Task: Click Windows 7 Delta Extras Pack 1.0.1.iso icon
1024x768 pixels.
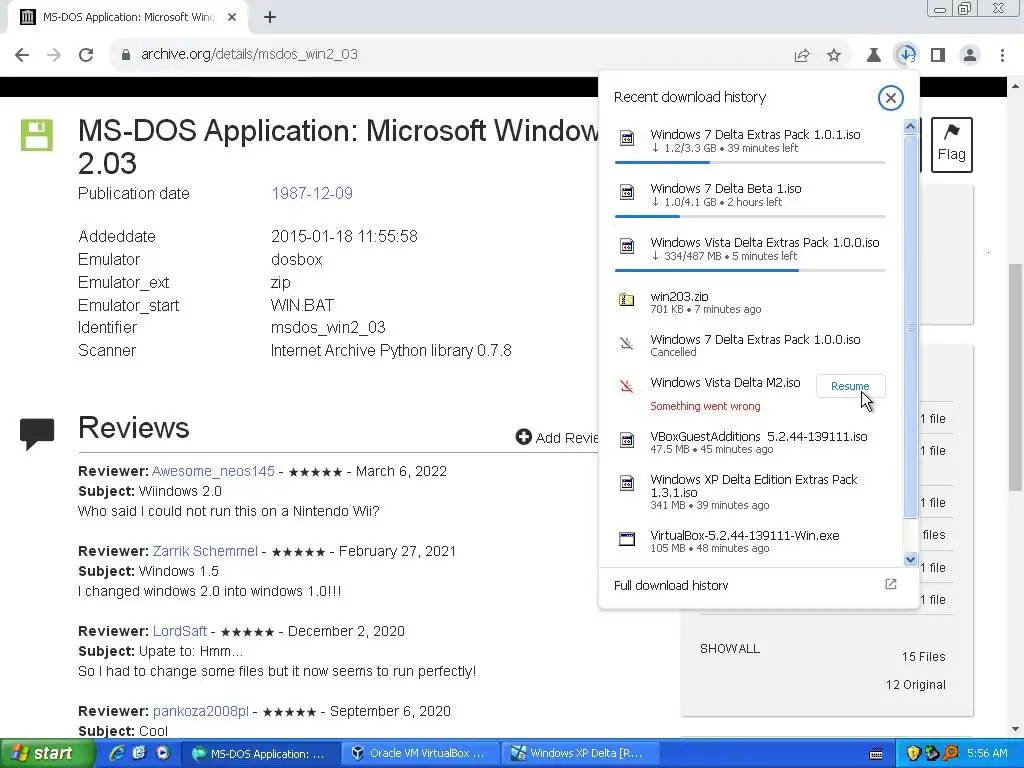Action: [x=626, y=138]
